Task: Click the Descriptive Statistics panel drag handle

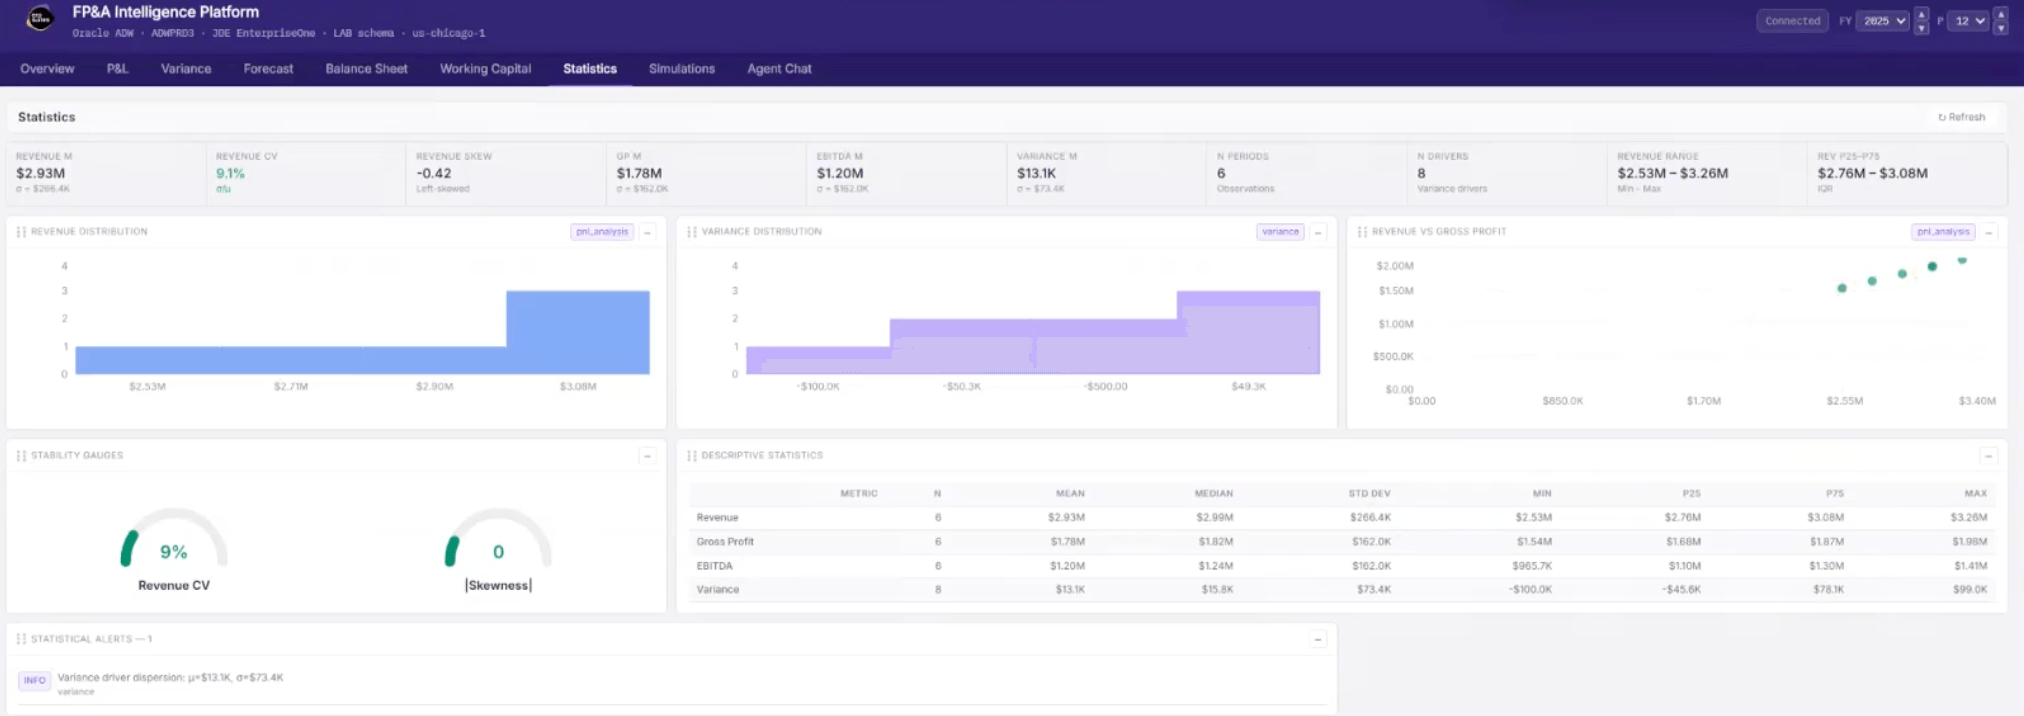Action: 691,456
